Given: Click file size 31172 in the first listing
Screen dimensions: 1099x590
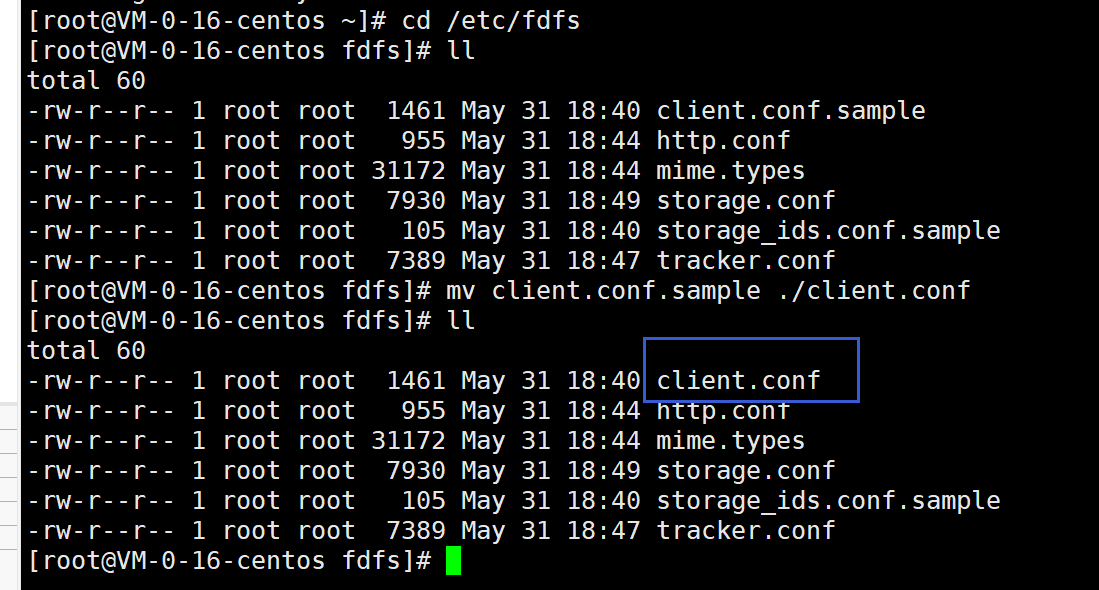Looking at the screenshot, I should pyautogui.click(x=408, y=171).
